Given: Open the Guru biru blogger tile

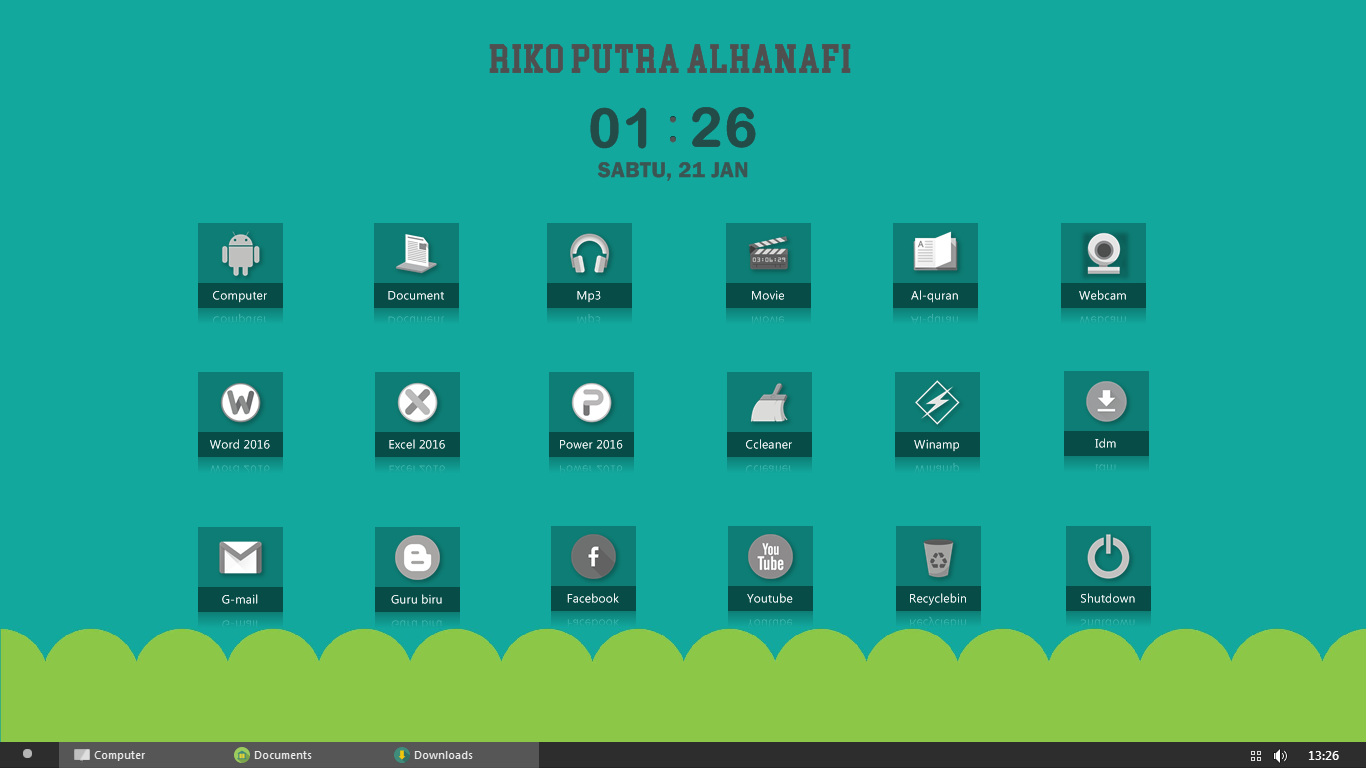Looking at the screenshot, I should pyautogui.click(x=417, y=569).
